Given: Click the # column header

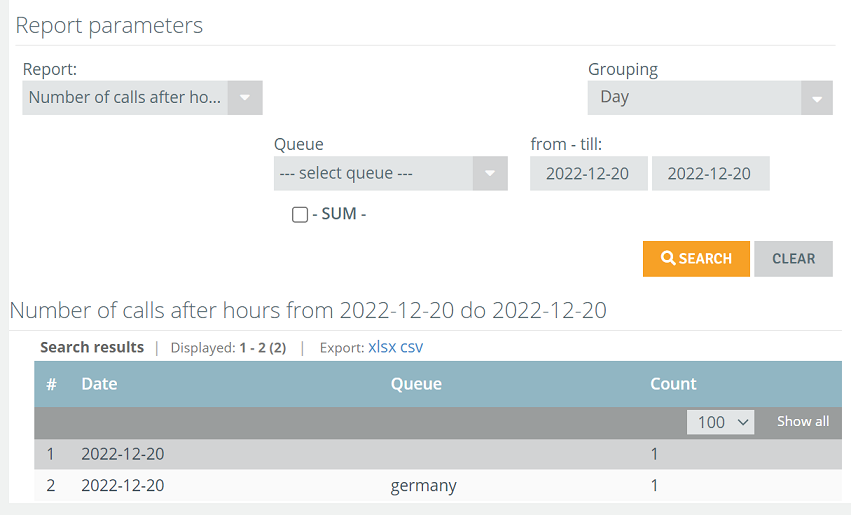Looking at the screenshot, I should 52,384.
